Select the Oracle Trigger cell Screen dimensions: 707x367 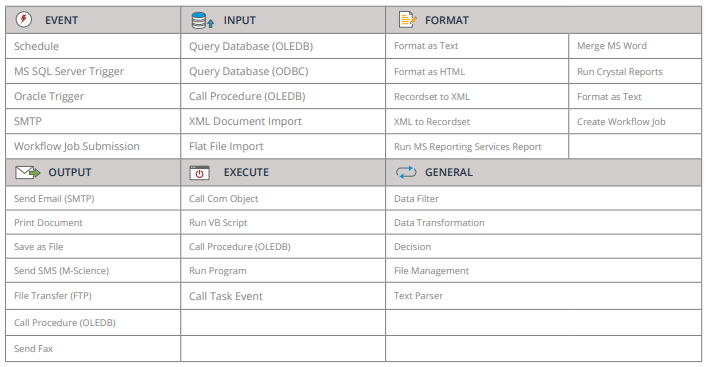coord(93,96)
